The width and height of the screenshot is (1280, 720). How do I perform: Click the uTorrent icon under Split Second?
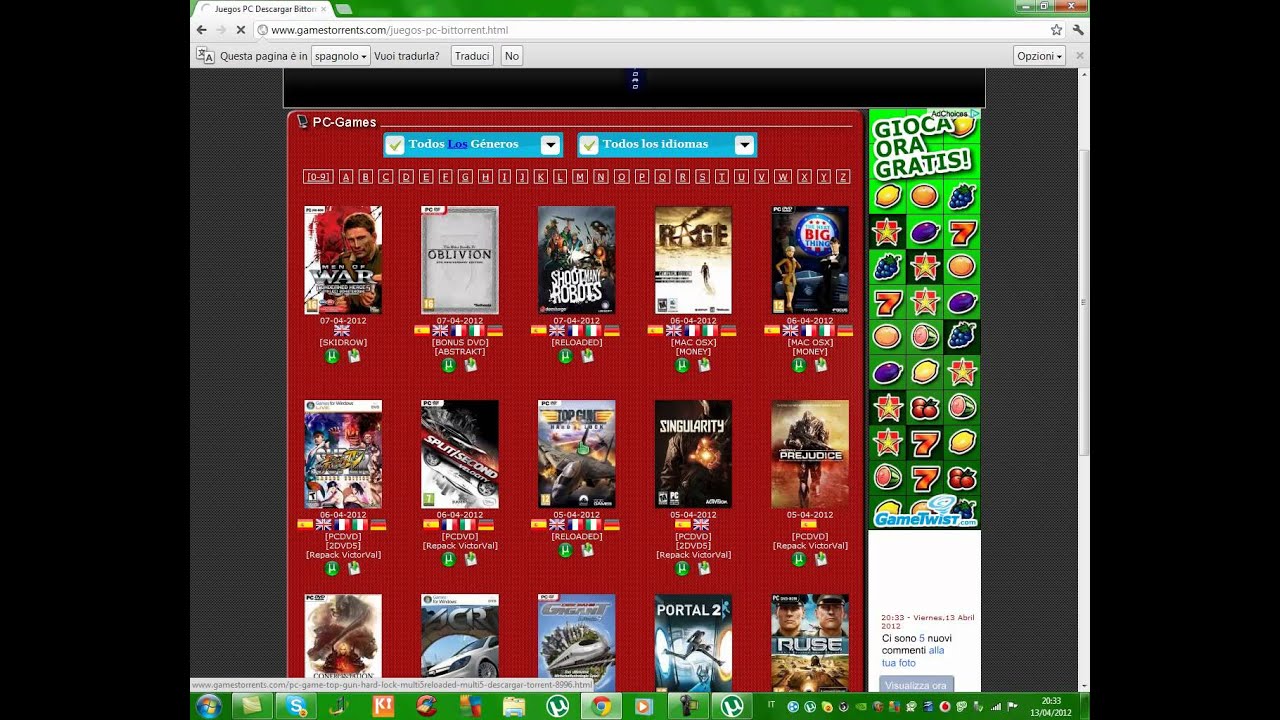pyautogui.click(x=449, y=559)
